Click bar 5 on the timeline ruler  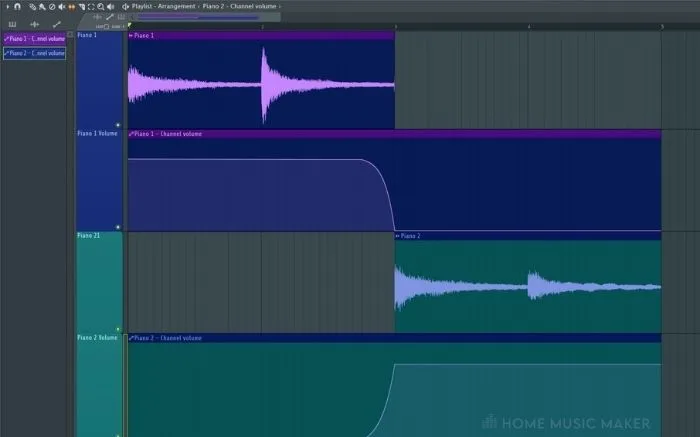point(662,27)
